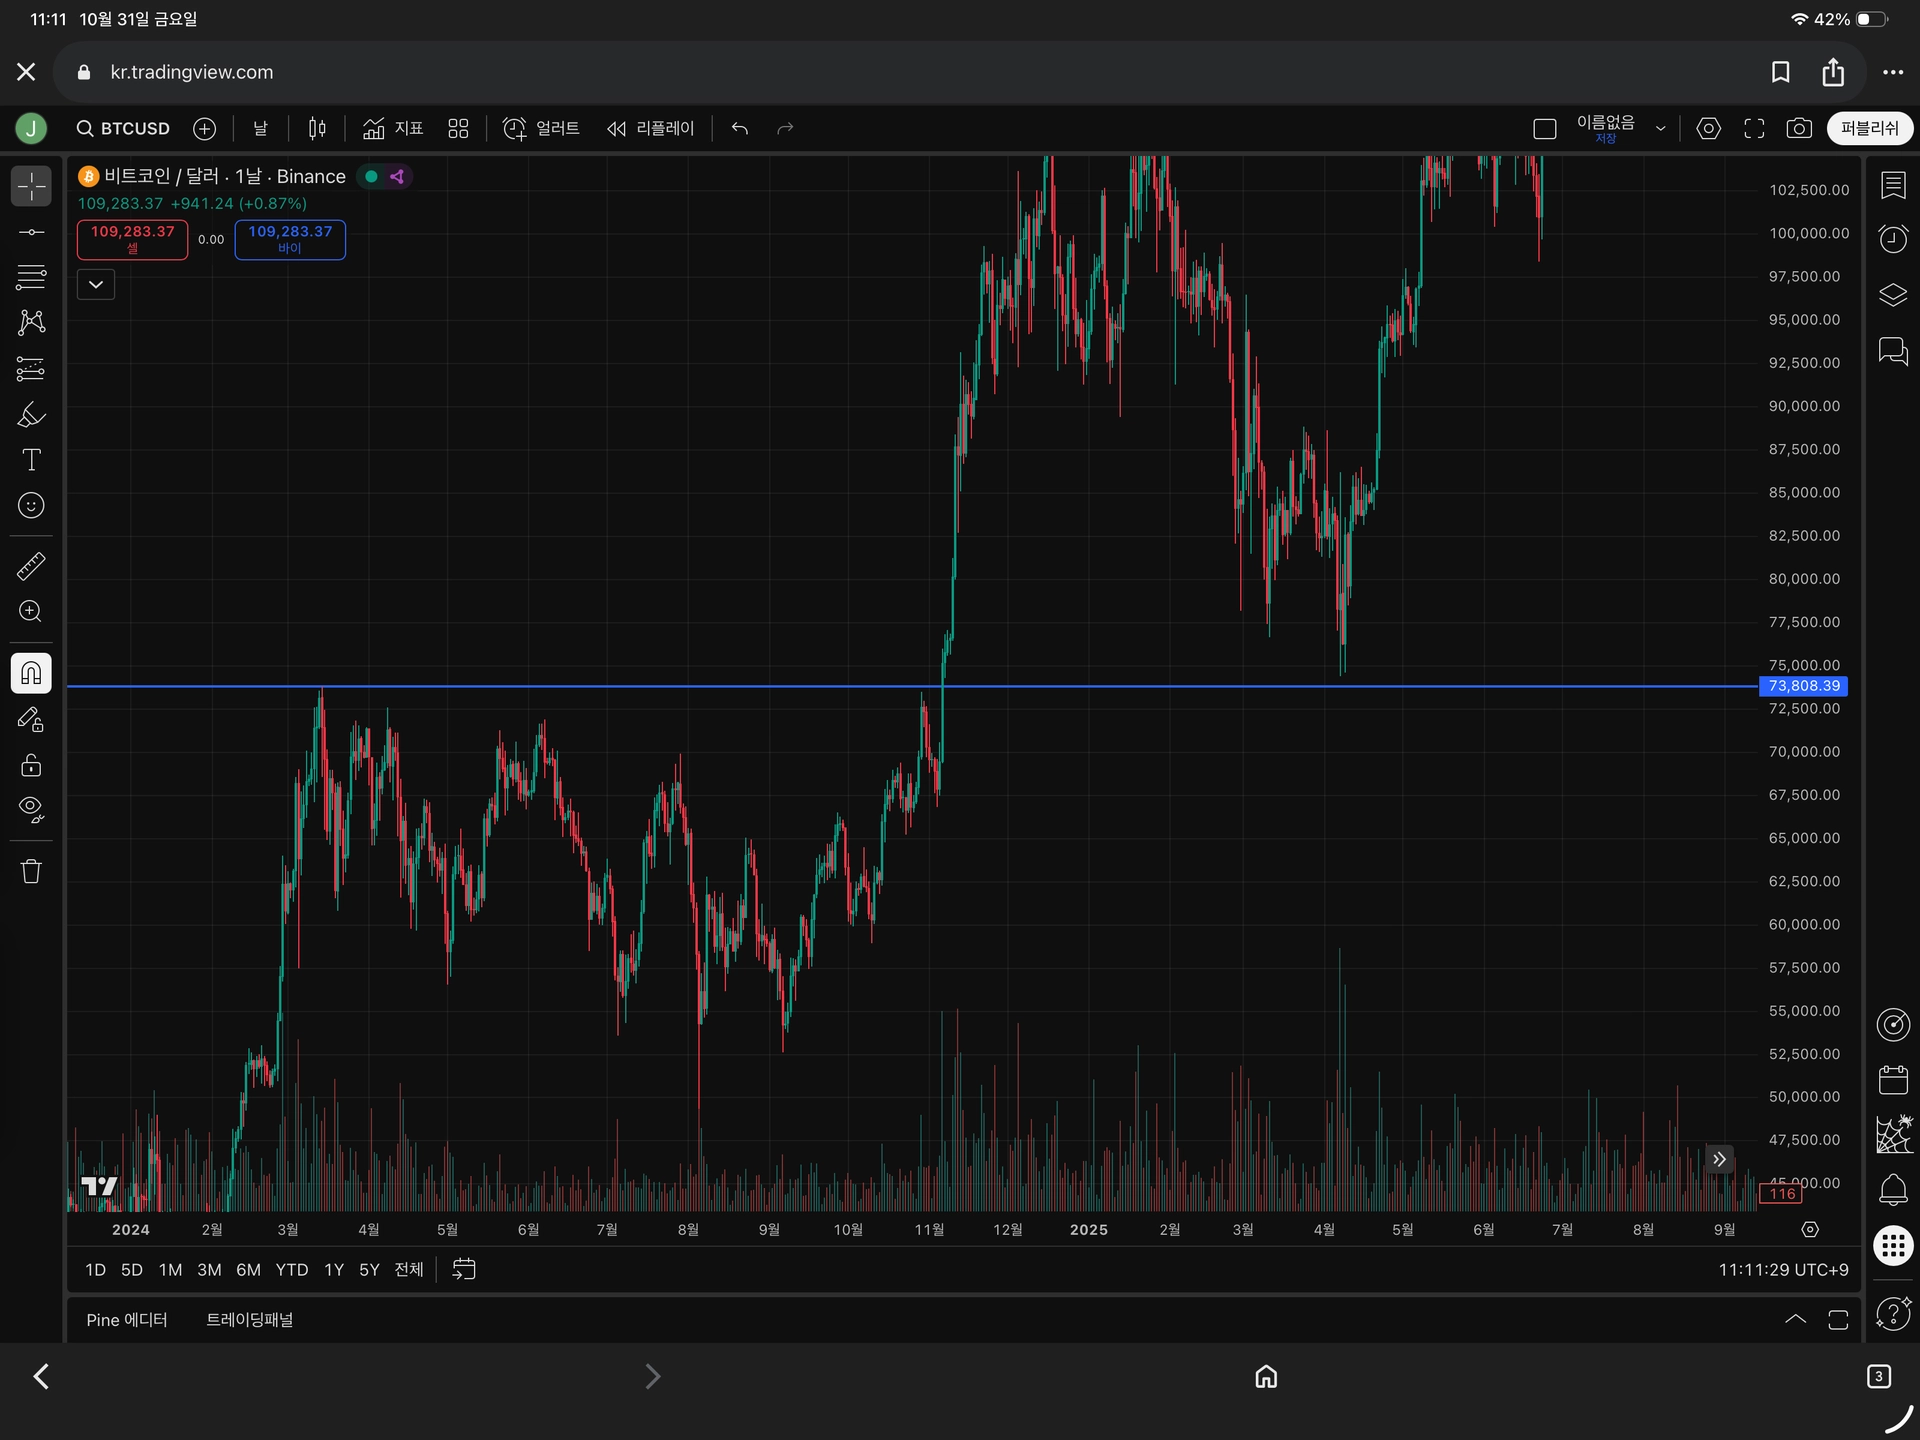Click the blue 73,808.39 price line label
Image resolution: width=1920 pixels, height=1440 pixels.
pyautogui.click(x=1803, y=686)
